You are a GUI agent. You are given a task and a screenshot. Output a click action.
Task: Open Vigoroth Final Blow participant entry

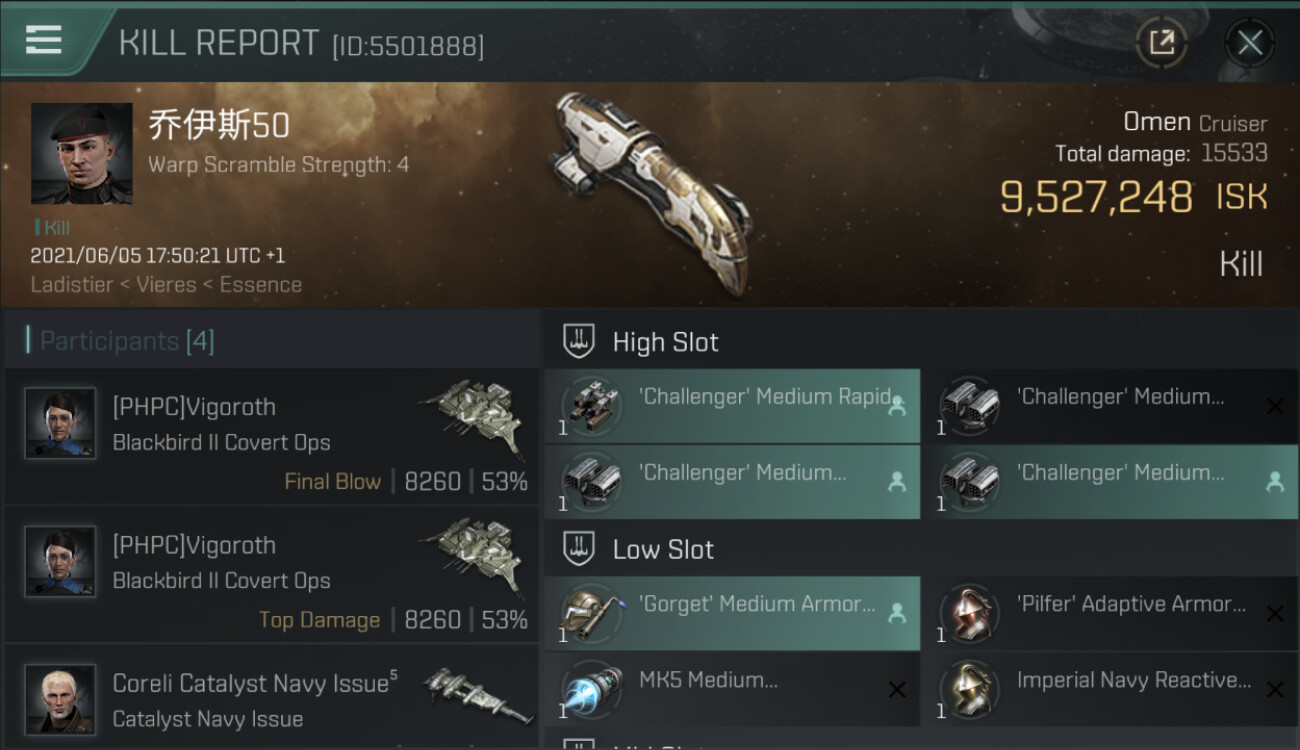coord(271,438)
